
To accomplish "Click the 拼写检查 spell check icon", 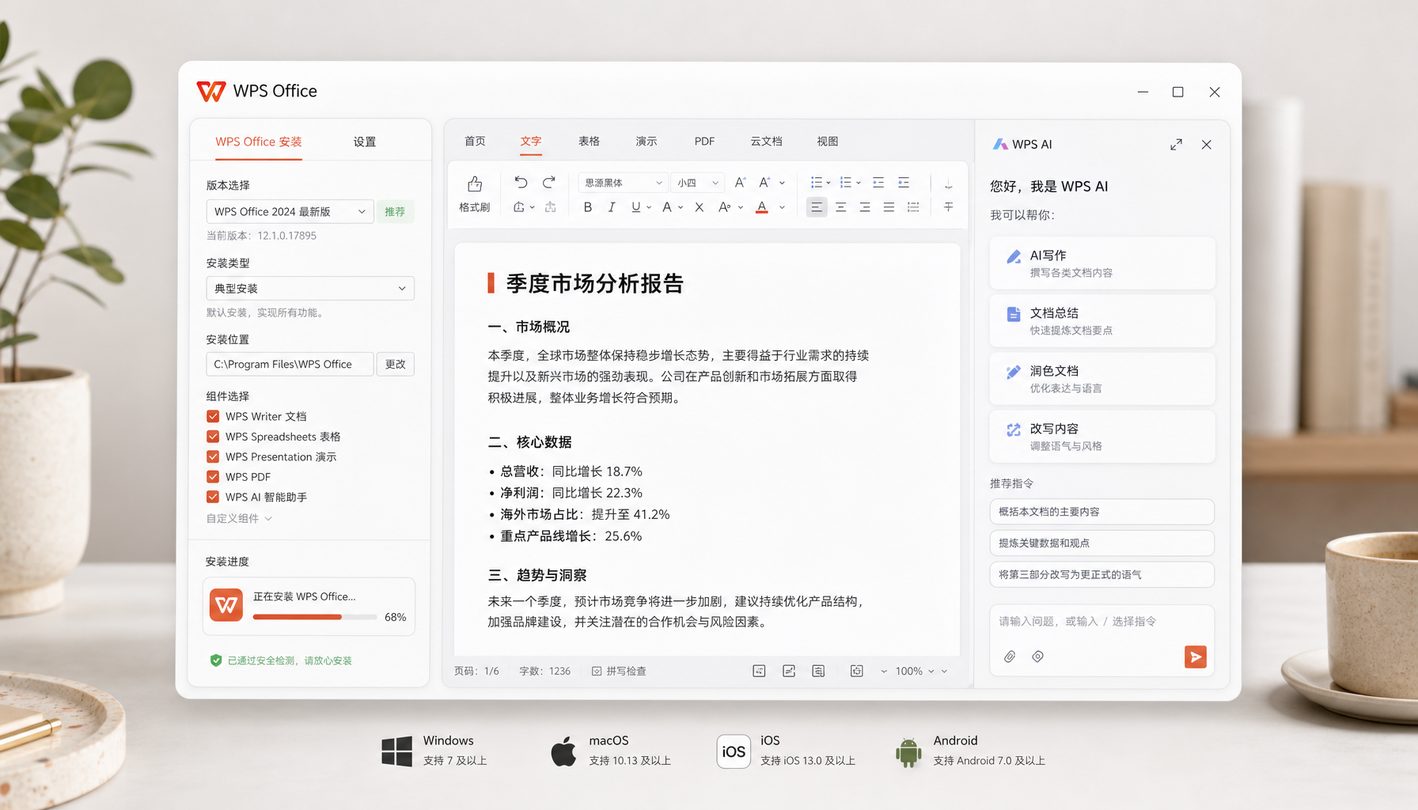I will tap(597, 671).
